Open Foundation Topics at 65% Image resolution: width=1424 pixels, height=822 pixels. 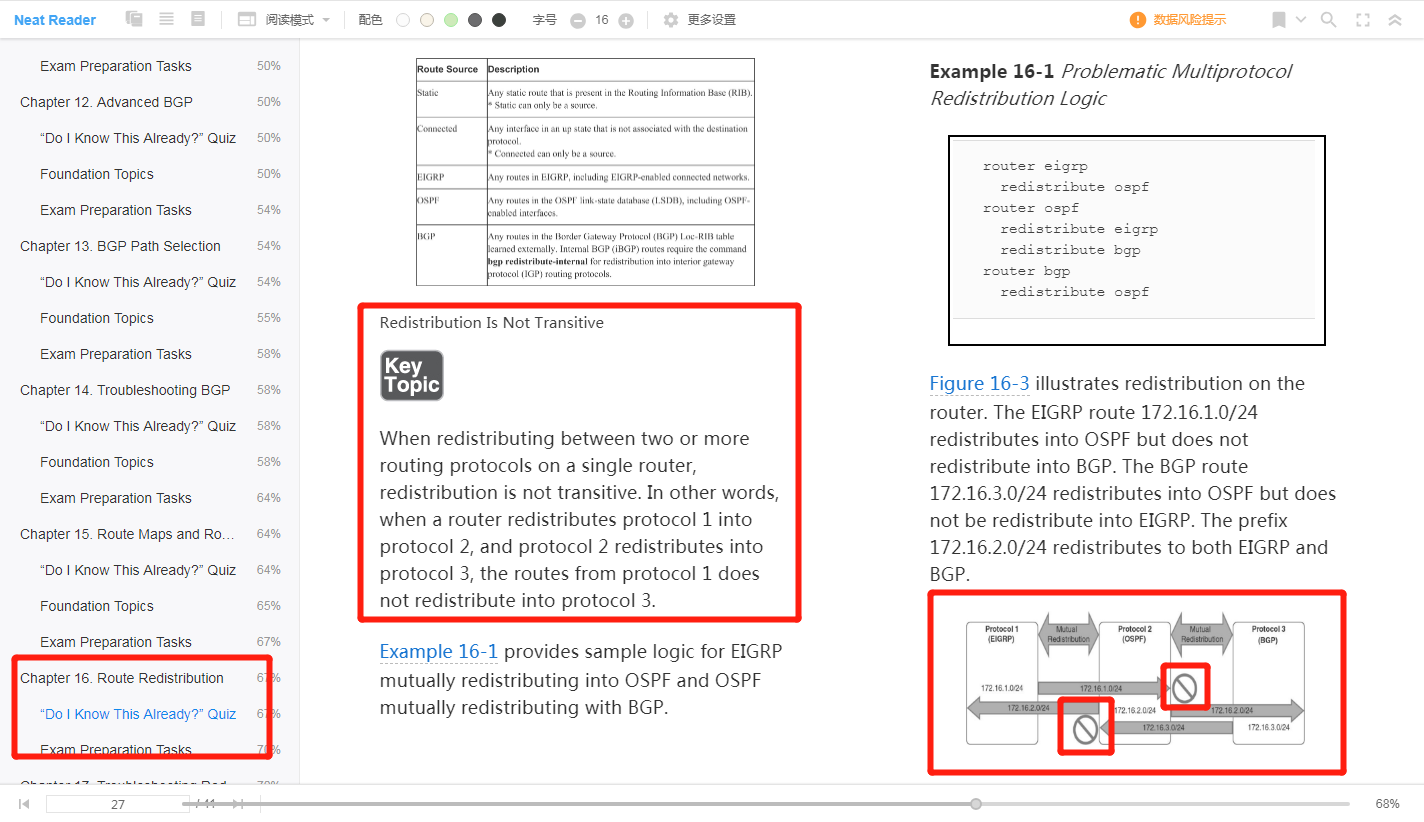click(97, 606)
